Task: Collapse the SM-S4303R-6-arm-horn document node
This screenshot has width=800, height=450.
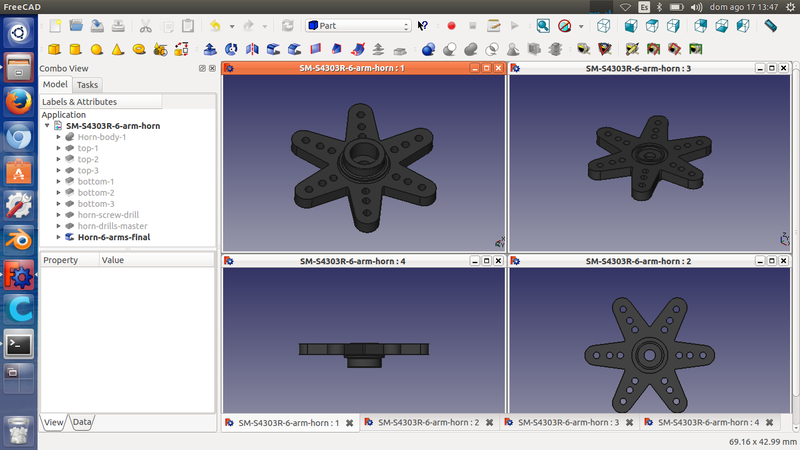Action: (47, 126)
